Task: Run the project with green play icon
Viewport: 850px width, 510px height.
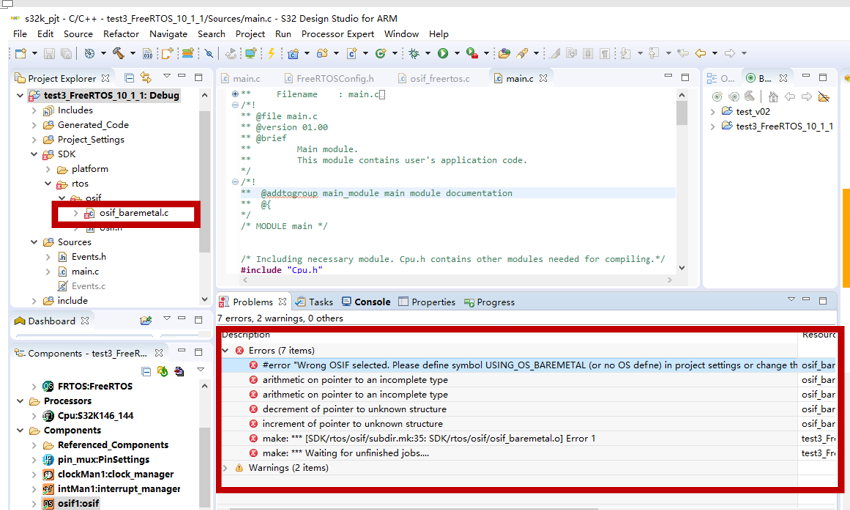Action: pyautogui.click(x=443, y=53)
